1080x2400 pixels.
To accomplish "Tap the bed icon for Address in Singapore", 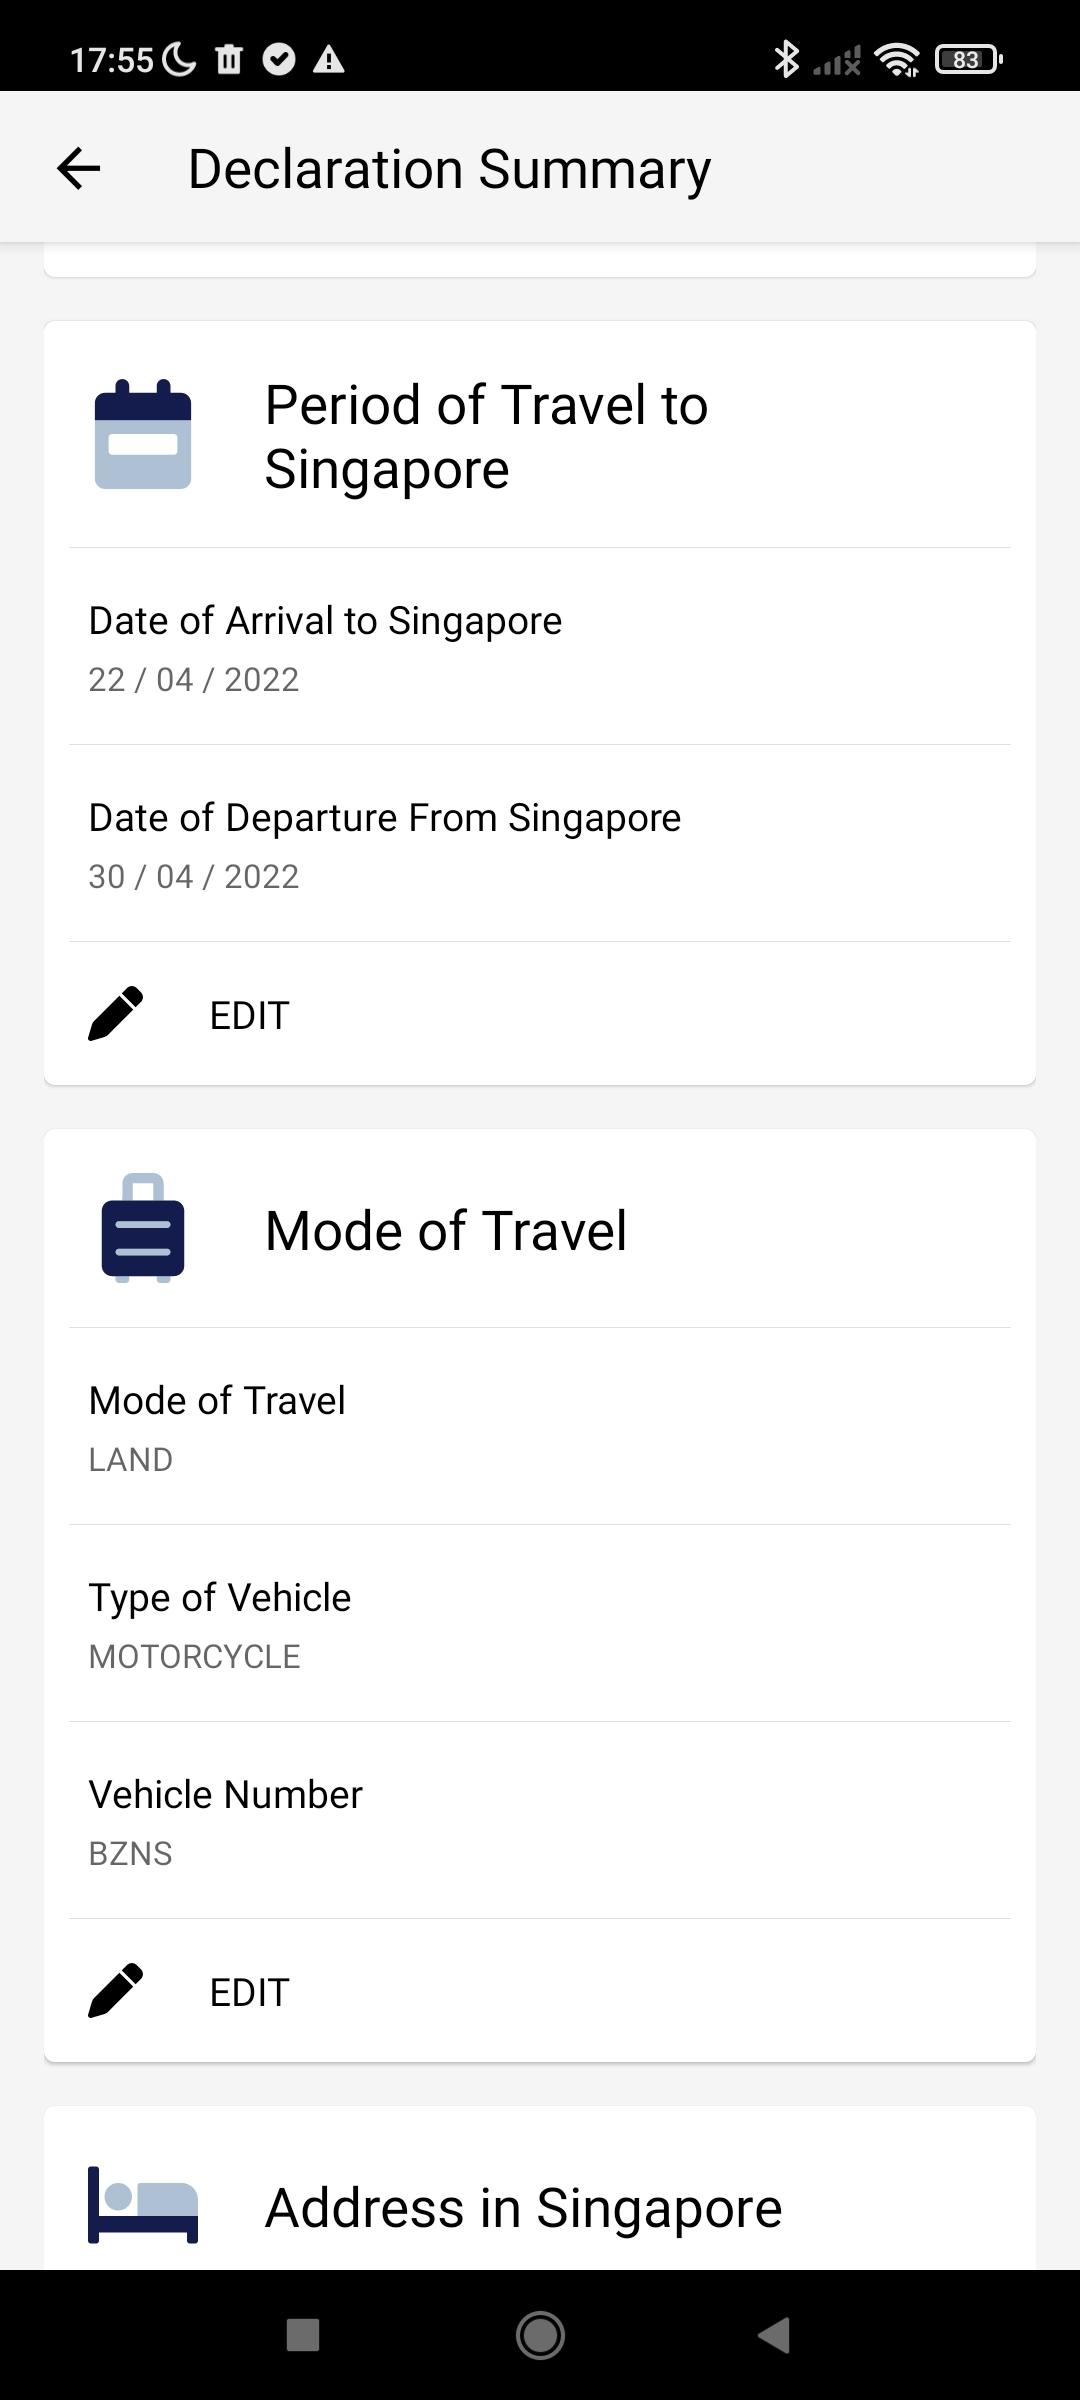I will click(143, 2206).
